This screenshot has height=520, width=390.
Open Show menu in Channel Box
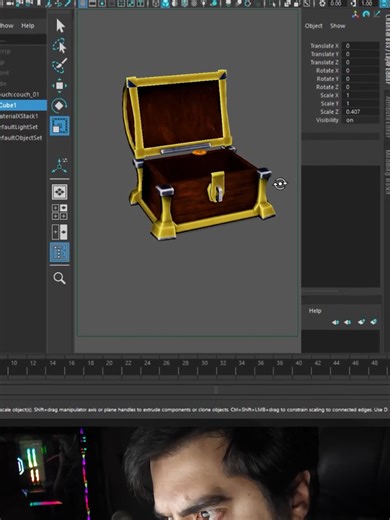pyautogui.click(x=338, y=26)
